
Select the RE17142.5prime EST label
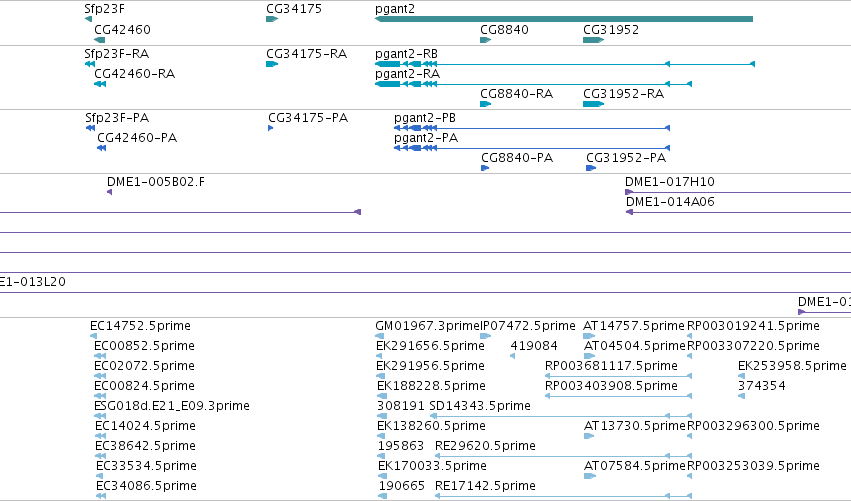tap(485, 486)
